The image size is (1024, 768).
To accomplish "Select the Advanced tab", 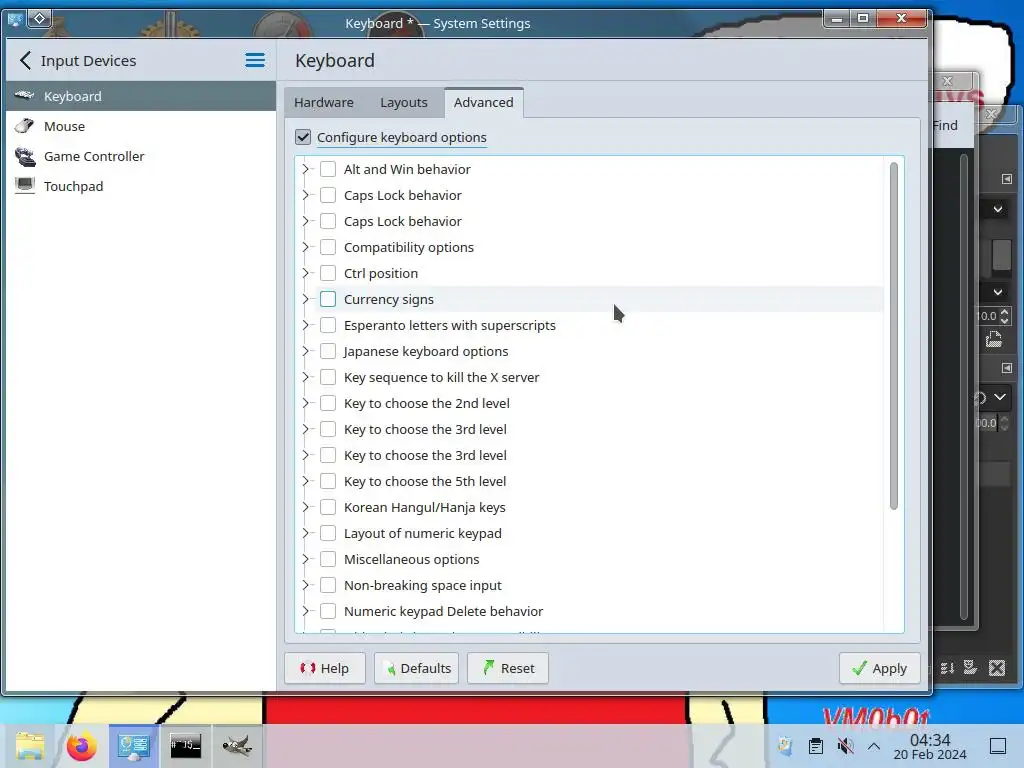I will [483, 103].
